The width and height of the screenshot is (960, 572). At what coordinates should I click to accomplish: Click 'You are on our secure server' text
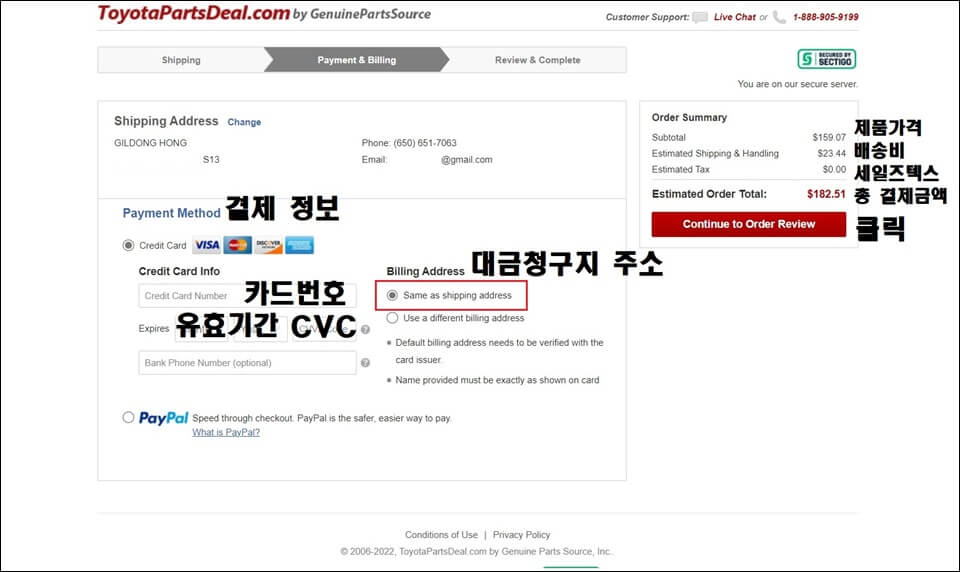797,84
